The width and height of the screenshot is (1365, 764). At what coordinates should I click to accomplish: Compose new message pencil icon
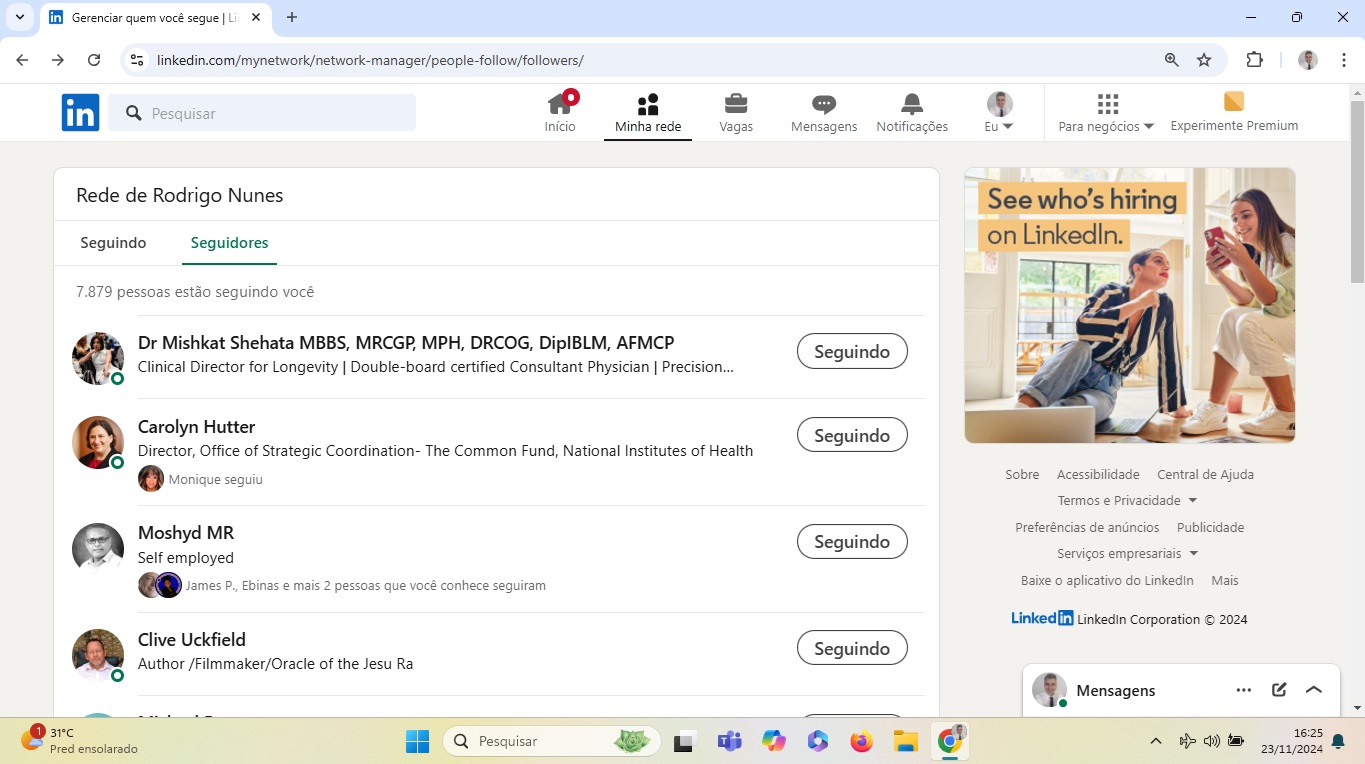[1279, 690]
